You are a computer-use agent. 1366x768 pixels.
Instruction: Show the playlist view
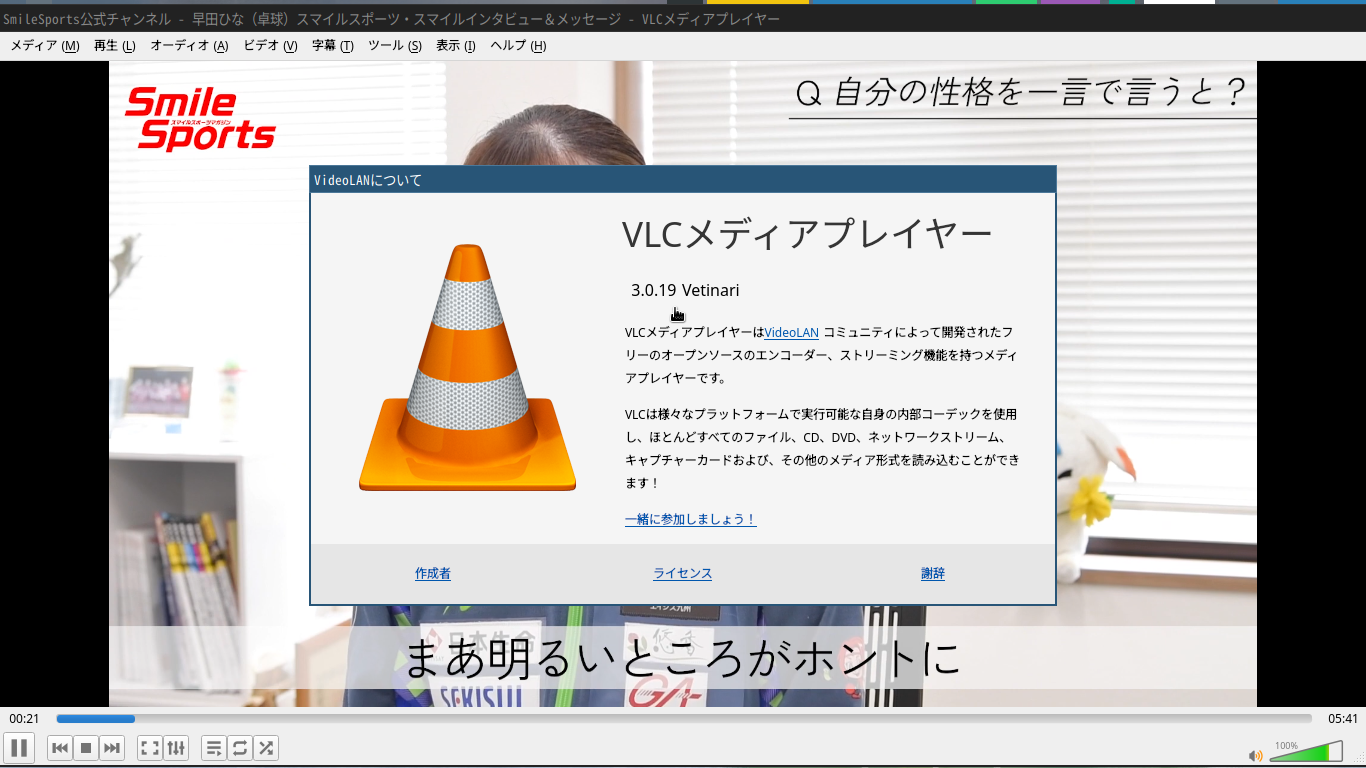pyautogui.click(x=214, y=748)
